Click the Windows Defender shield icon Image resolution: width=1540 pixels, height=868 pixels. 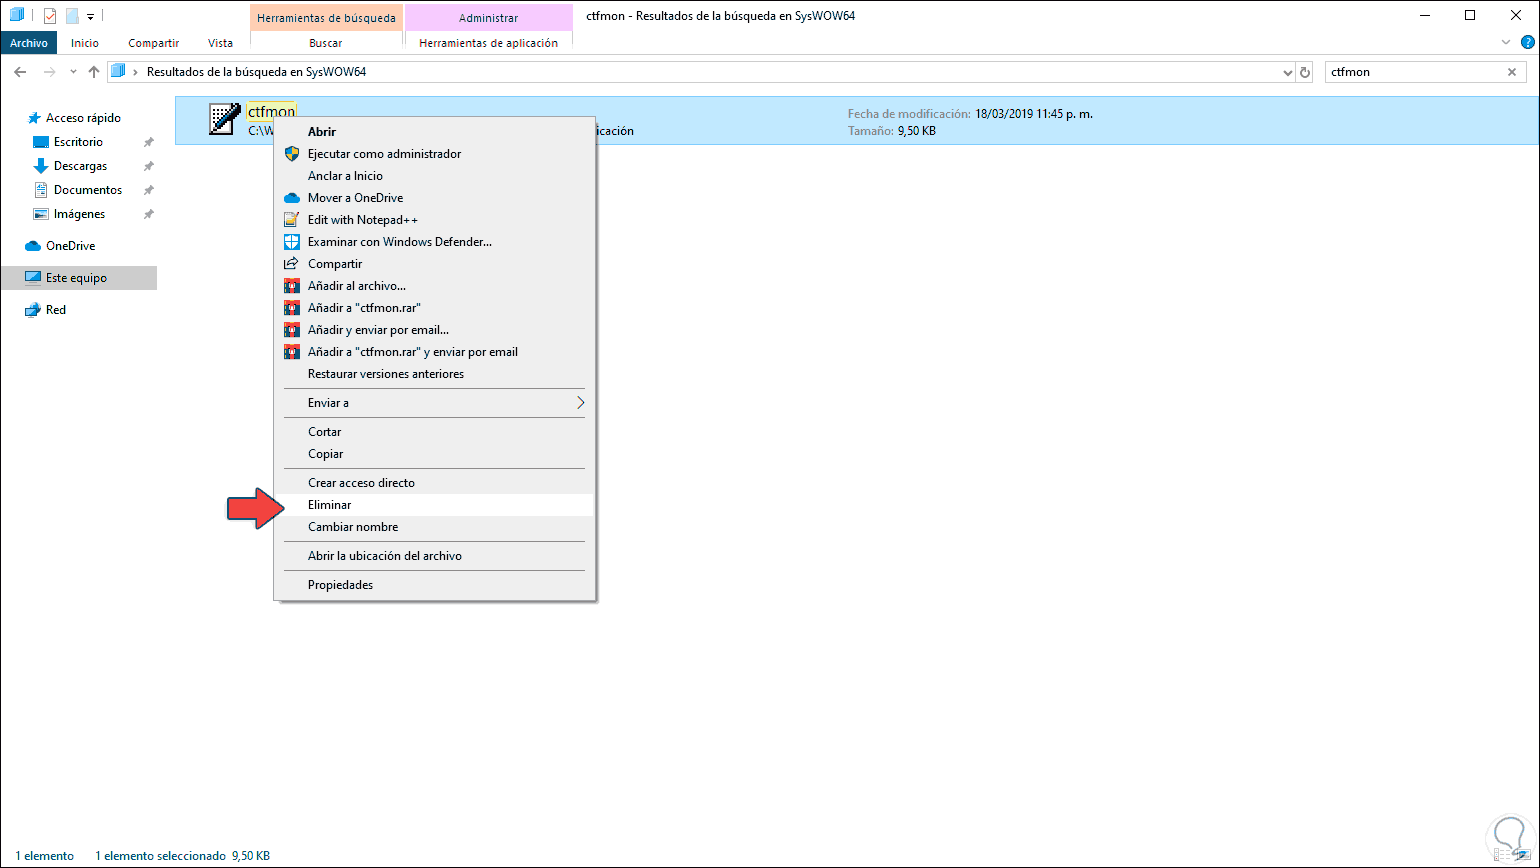(x=291, y=241)
